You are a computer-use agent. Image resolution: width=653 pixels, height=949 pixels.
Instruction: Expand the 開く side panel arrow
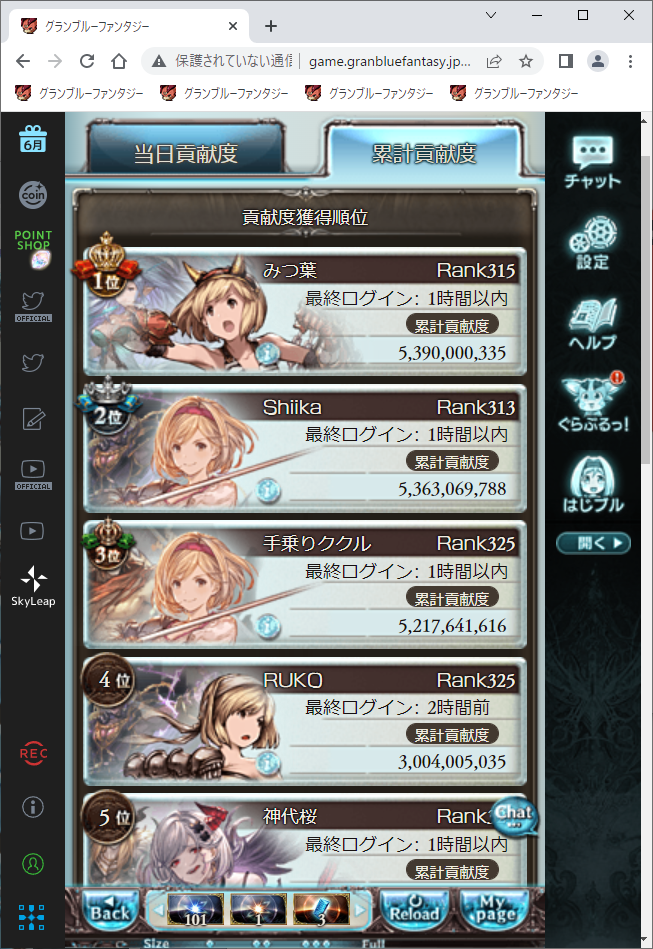[593, 543]
